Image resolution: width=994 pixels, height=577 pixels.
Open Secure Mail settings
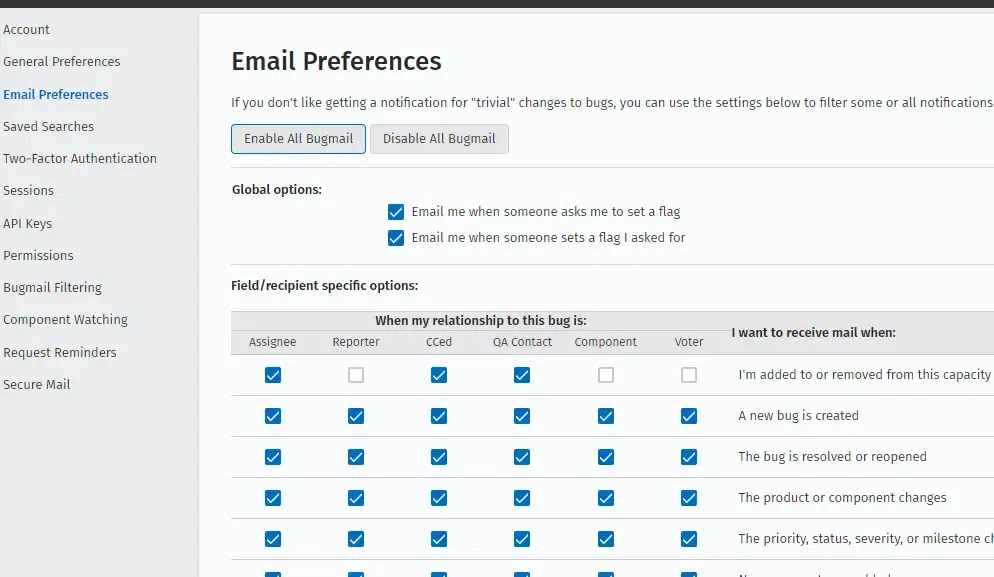(37, 385)
